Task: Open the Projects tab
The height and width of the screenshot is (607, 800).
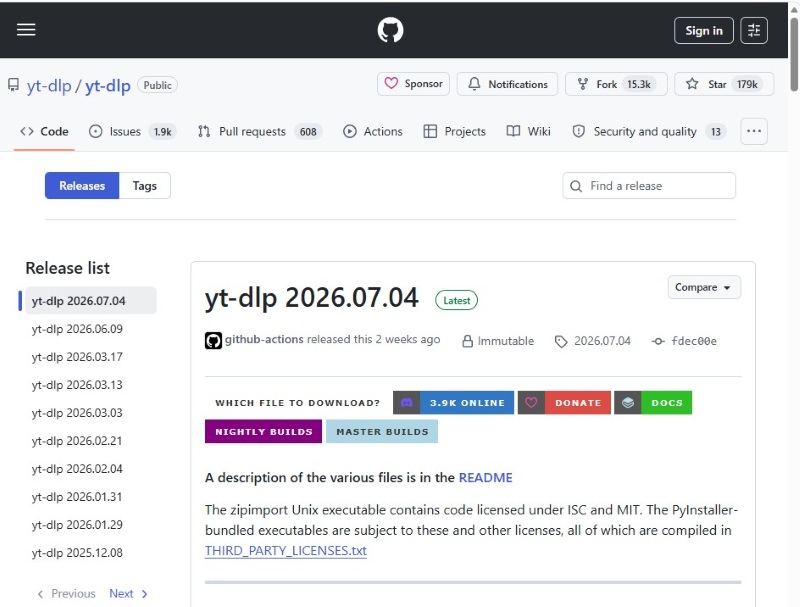Action: point(455,132)
